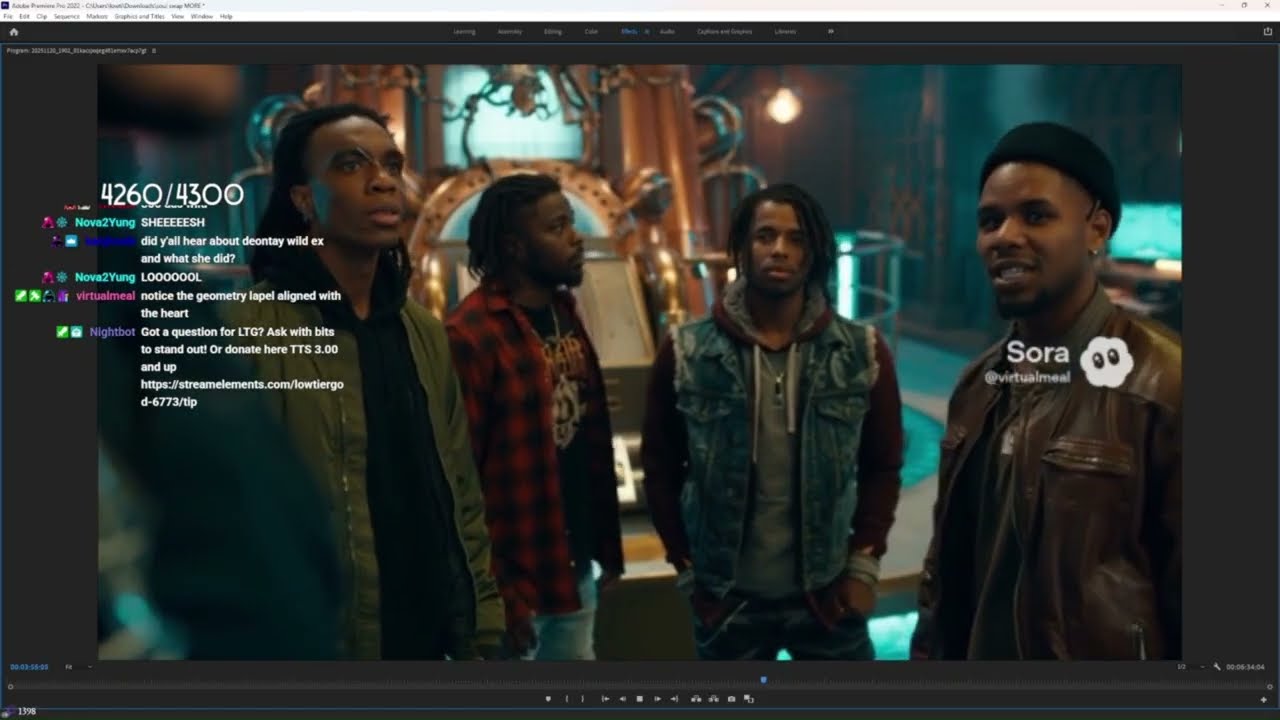Open the Clip menu
Image resolution: width=1280 pixels, height=720 pixels.
tap(41, 17)
